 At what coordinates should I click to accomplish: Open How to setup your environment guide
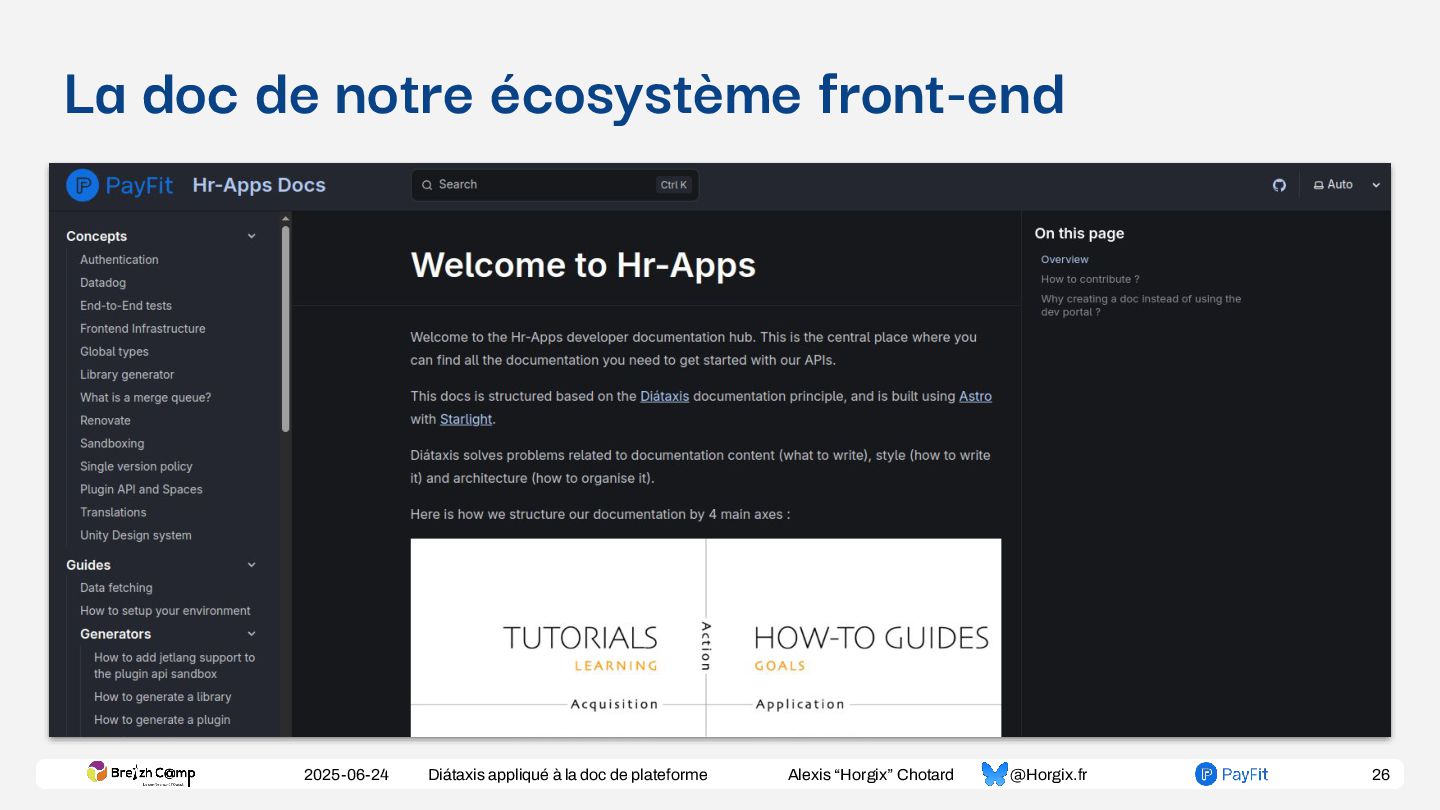165,611
